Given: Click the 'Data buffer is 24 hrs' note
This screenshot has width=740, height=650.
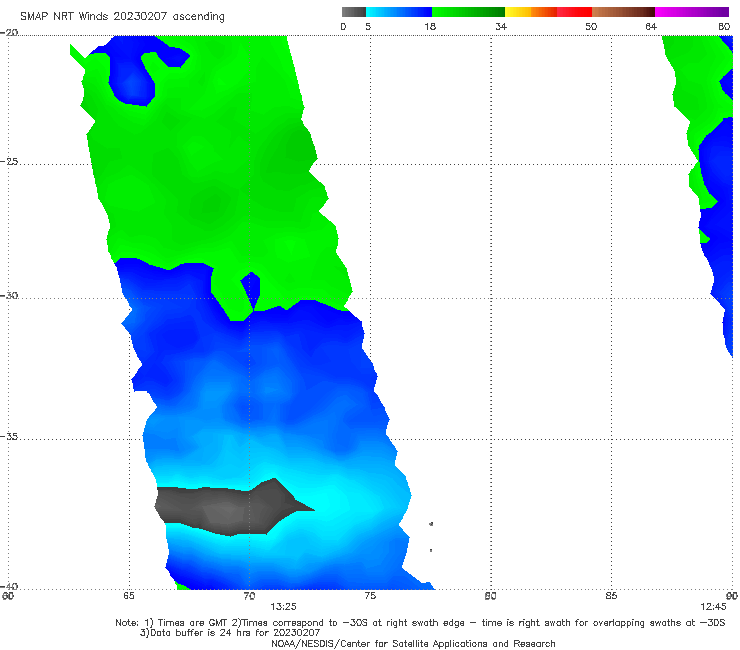Looking at the screenshot, I should pyautogui.click(x=230, y=633).
